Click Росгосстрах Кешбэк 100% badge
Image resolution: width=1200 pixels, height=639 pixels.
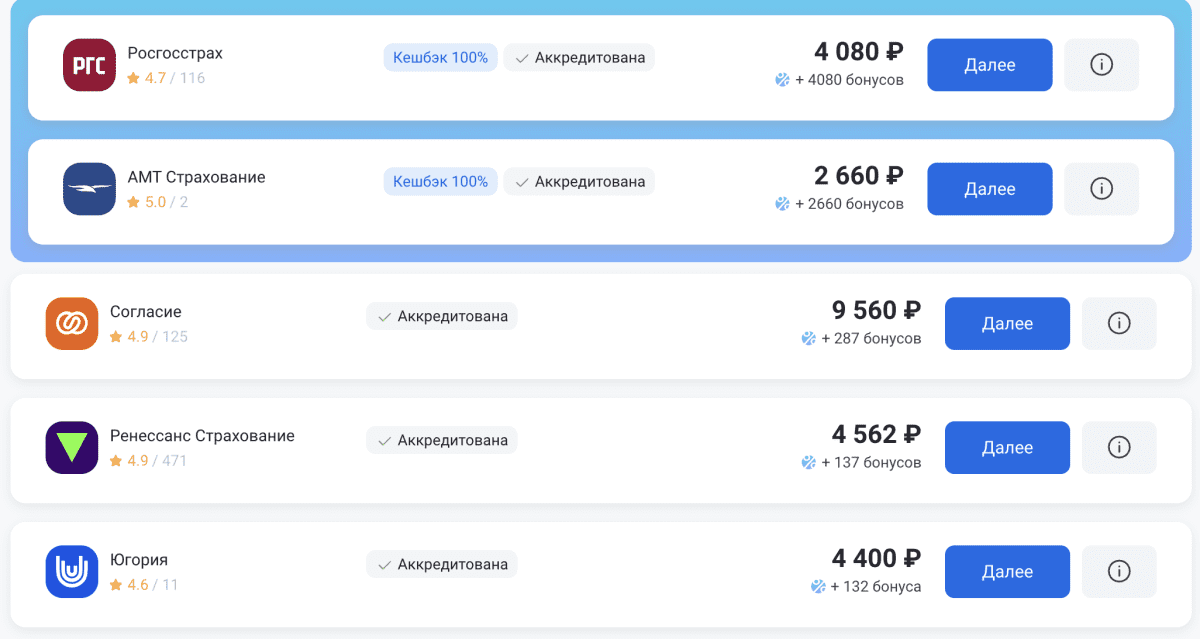pos(440,58)
